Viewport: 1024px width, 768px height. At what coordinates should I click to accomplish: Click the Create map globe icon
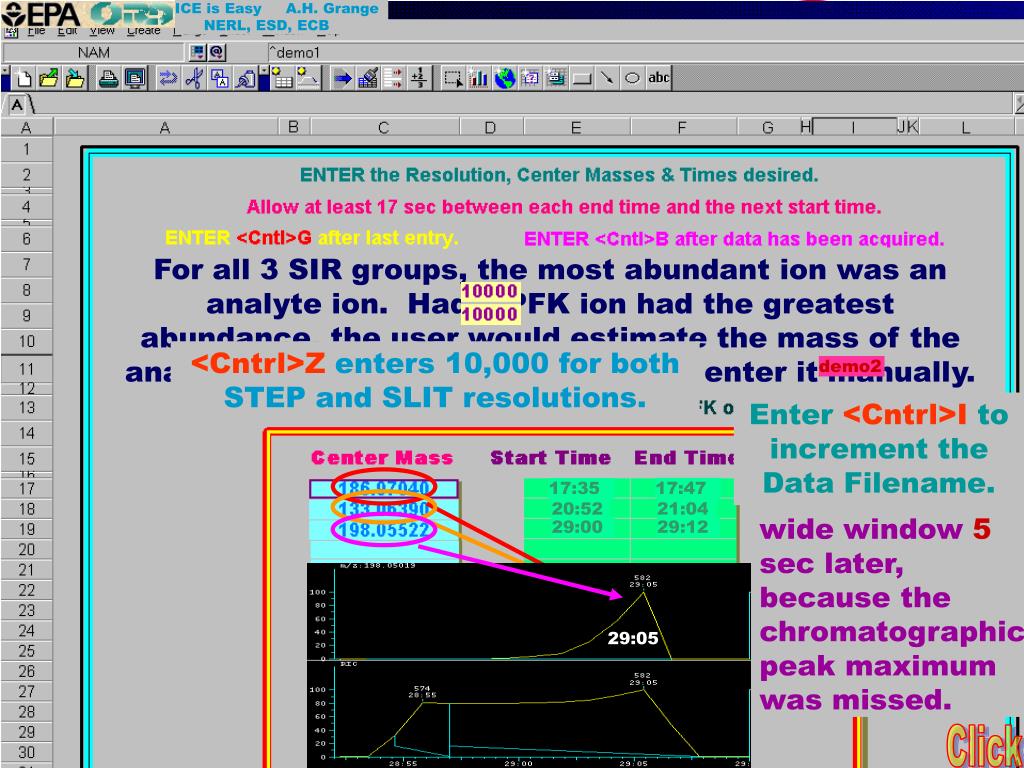(x=504, y=79)
